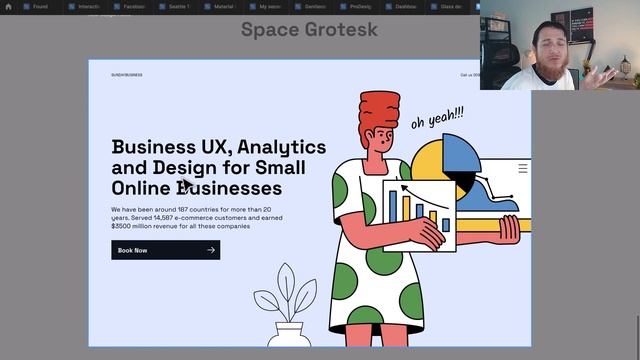The height and width of the screenshot is (360, 640).
Task: Open the hamburger menu icon in mockup
Action: [523, 168]
